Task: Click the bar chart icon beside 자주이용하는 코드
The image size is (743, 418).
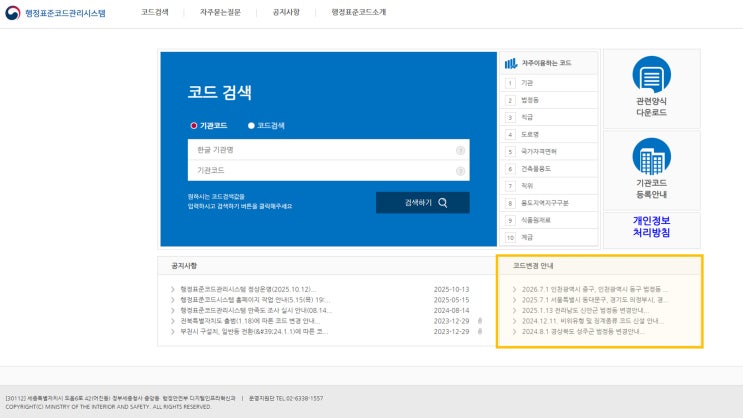Action: [511, 63]
